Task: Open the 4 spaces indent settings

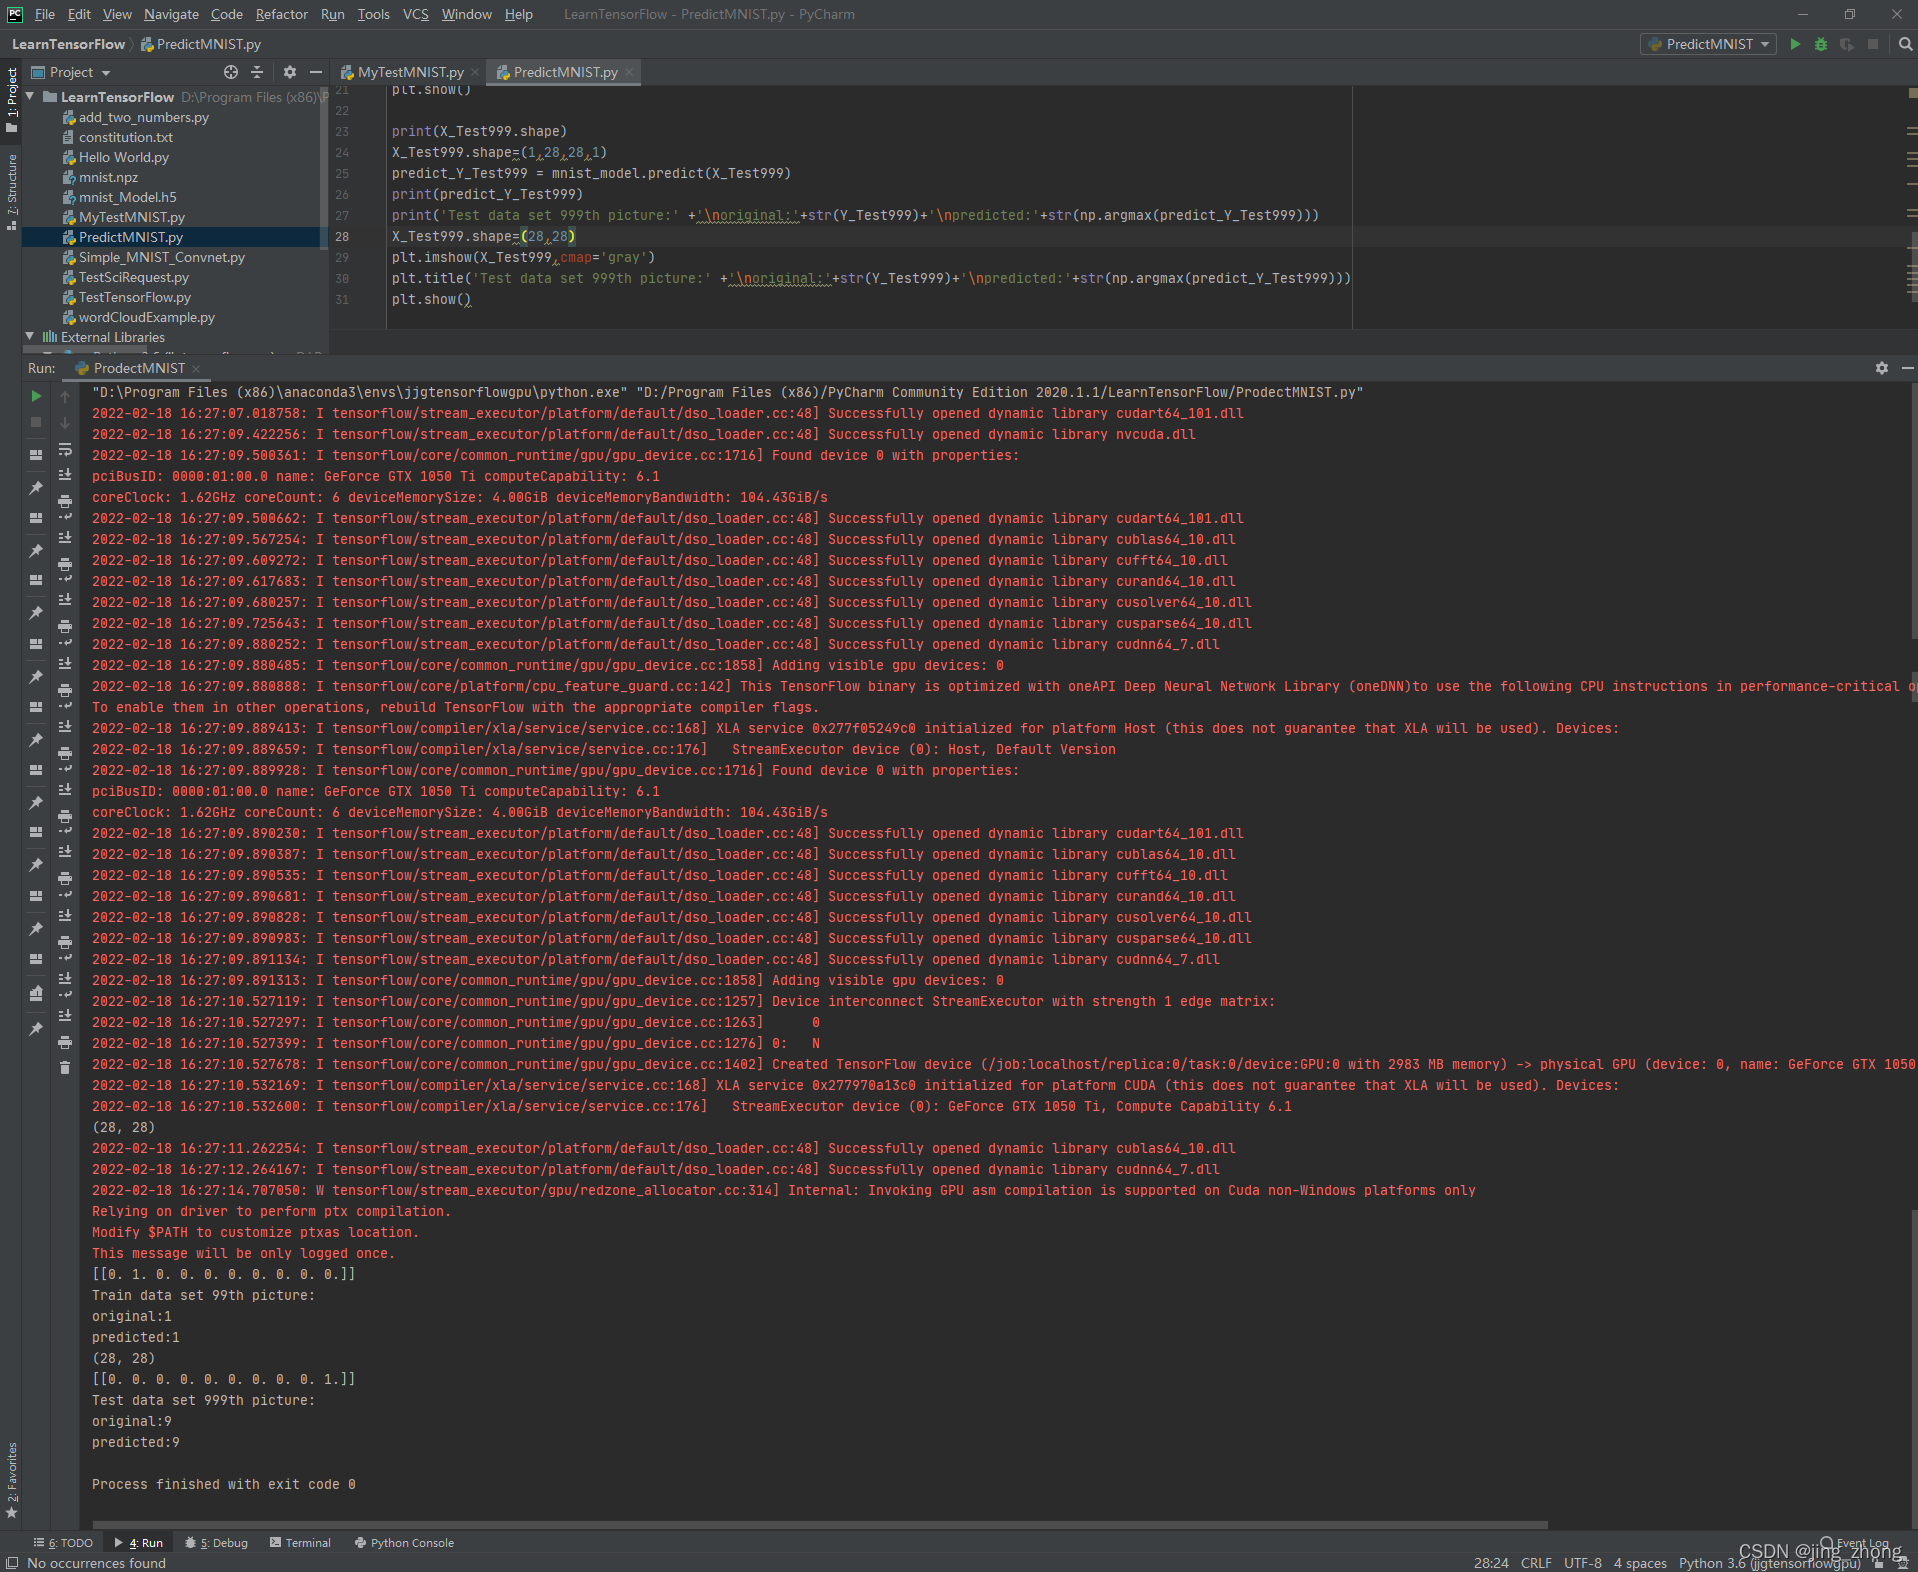Action: [x=1640, y=1563]
